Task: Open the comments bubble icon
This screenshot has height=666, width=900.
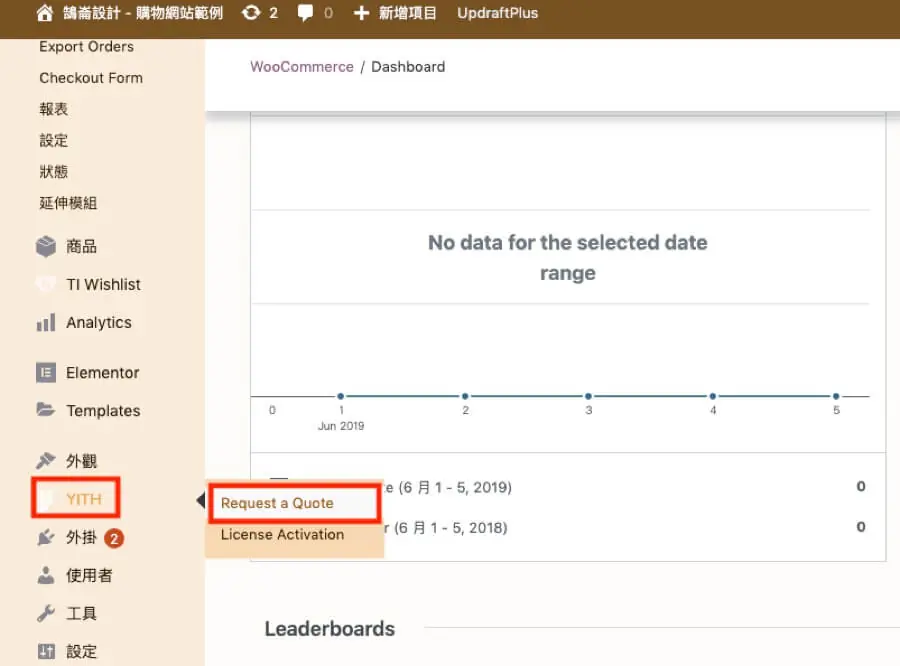Action: click(305, 13)
